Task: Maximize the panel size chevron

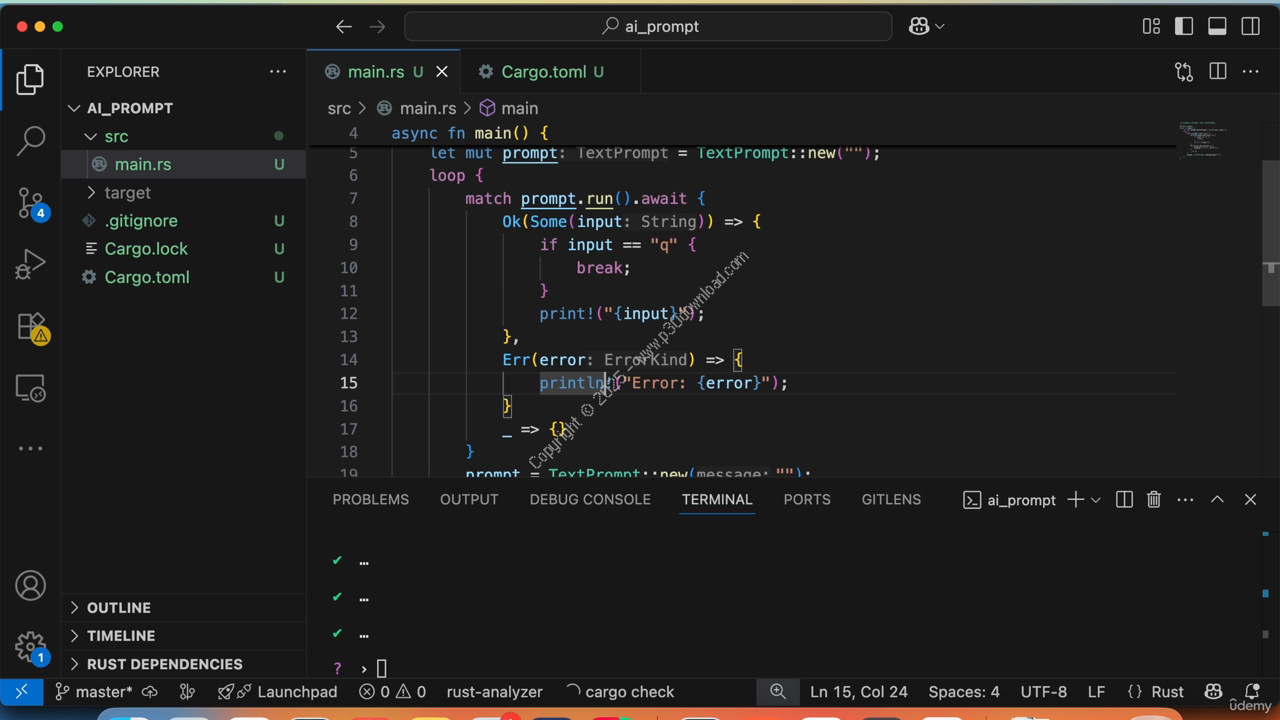Action: [x=1217, y=499]
